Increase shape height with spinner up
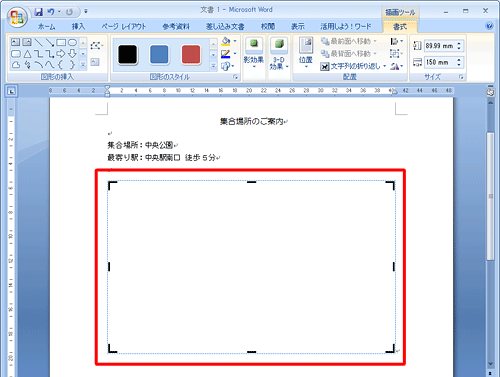Viewport: 500px width, 377px height. click(x=459, y=43)
